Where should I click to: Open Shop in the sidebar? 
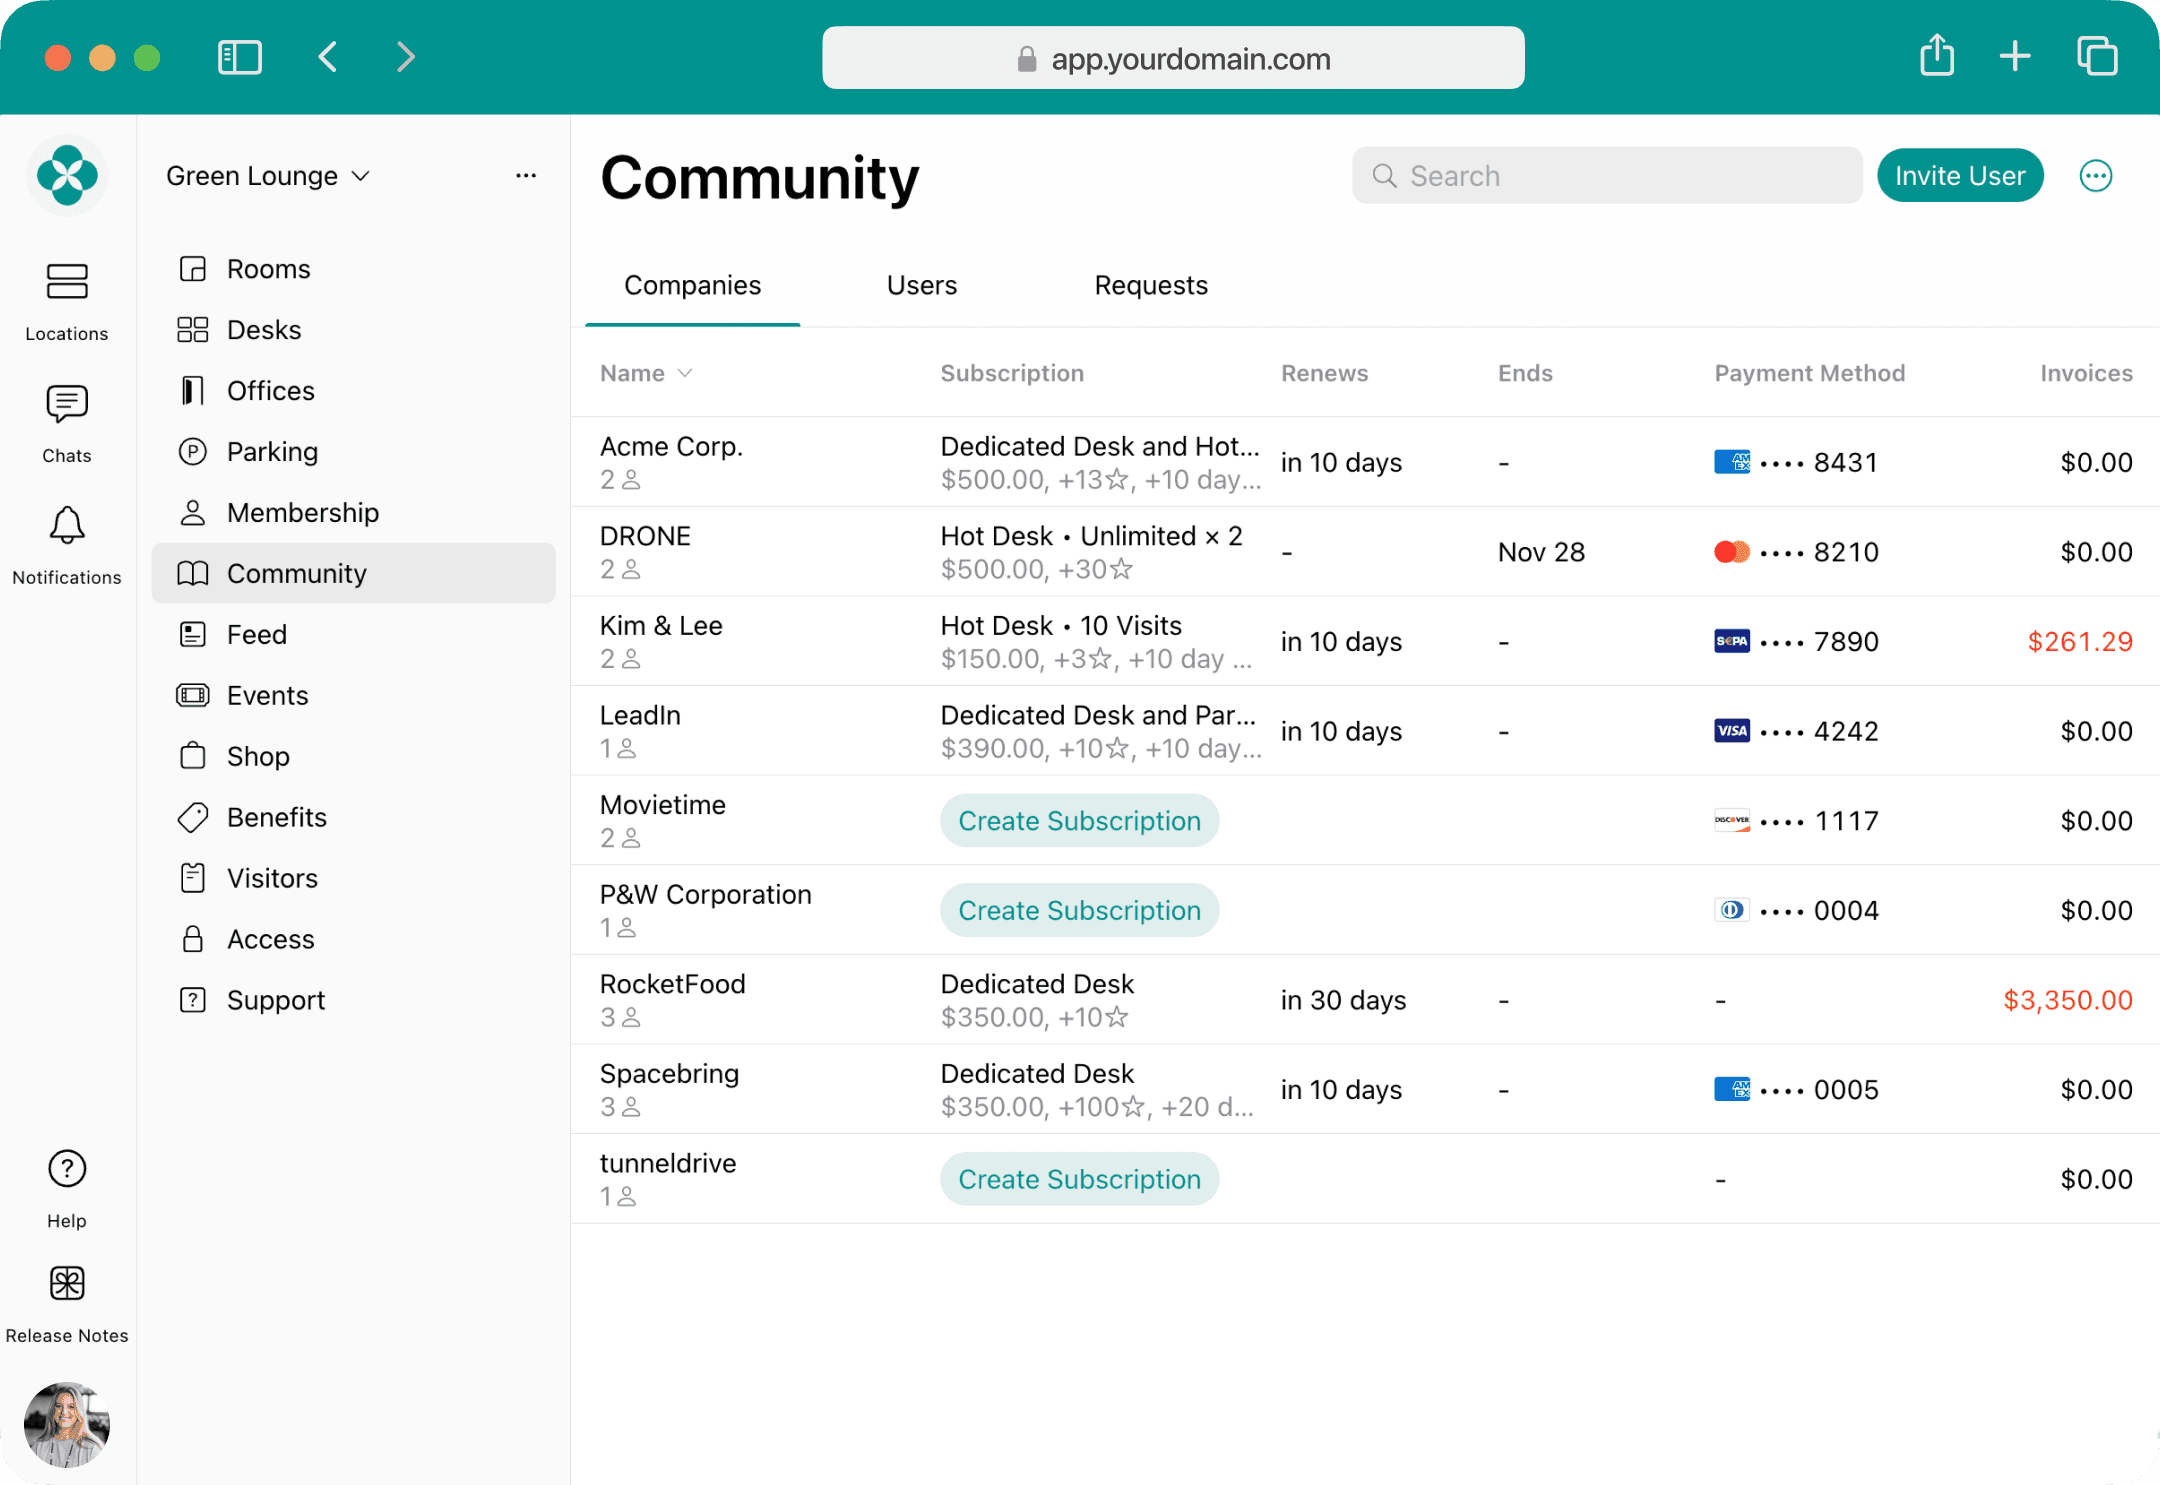tap(353, 757)
